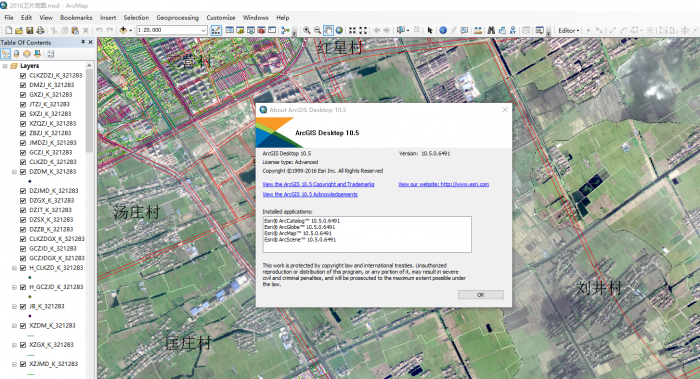The height and width of the screenshot is (379, 700).
Task: Open the Search window icon
Action: click(250, 30)
